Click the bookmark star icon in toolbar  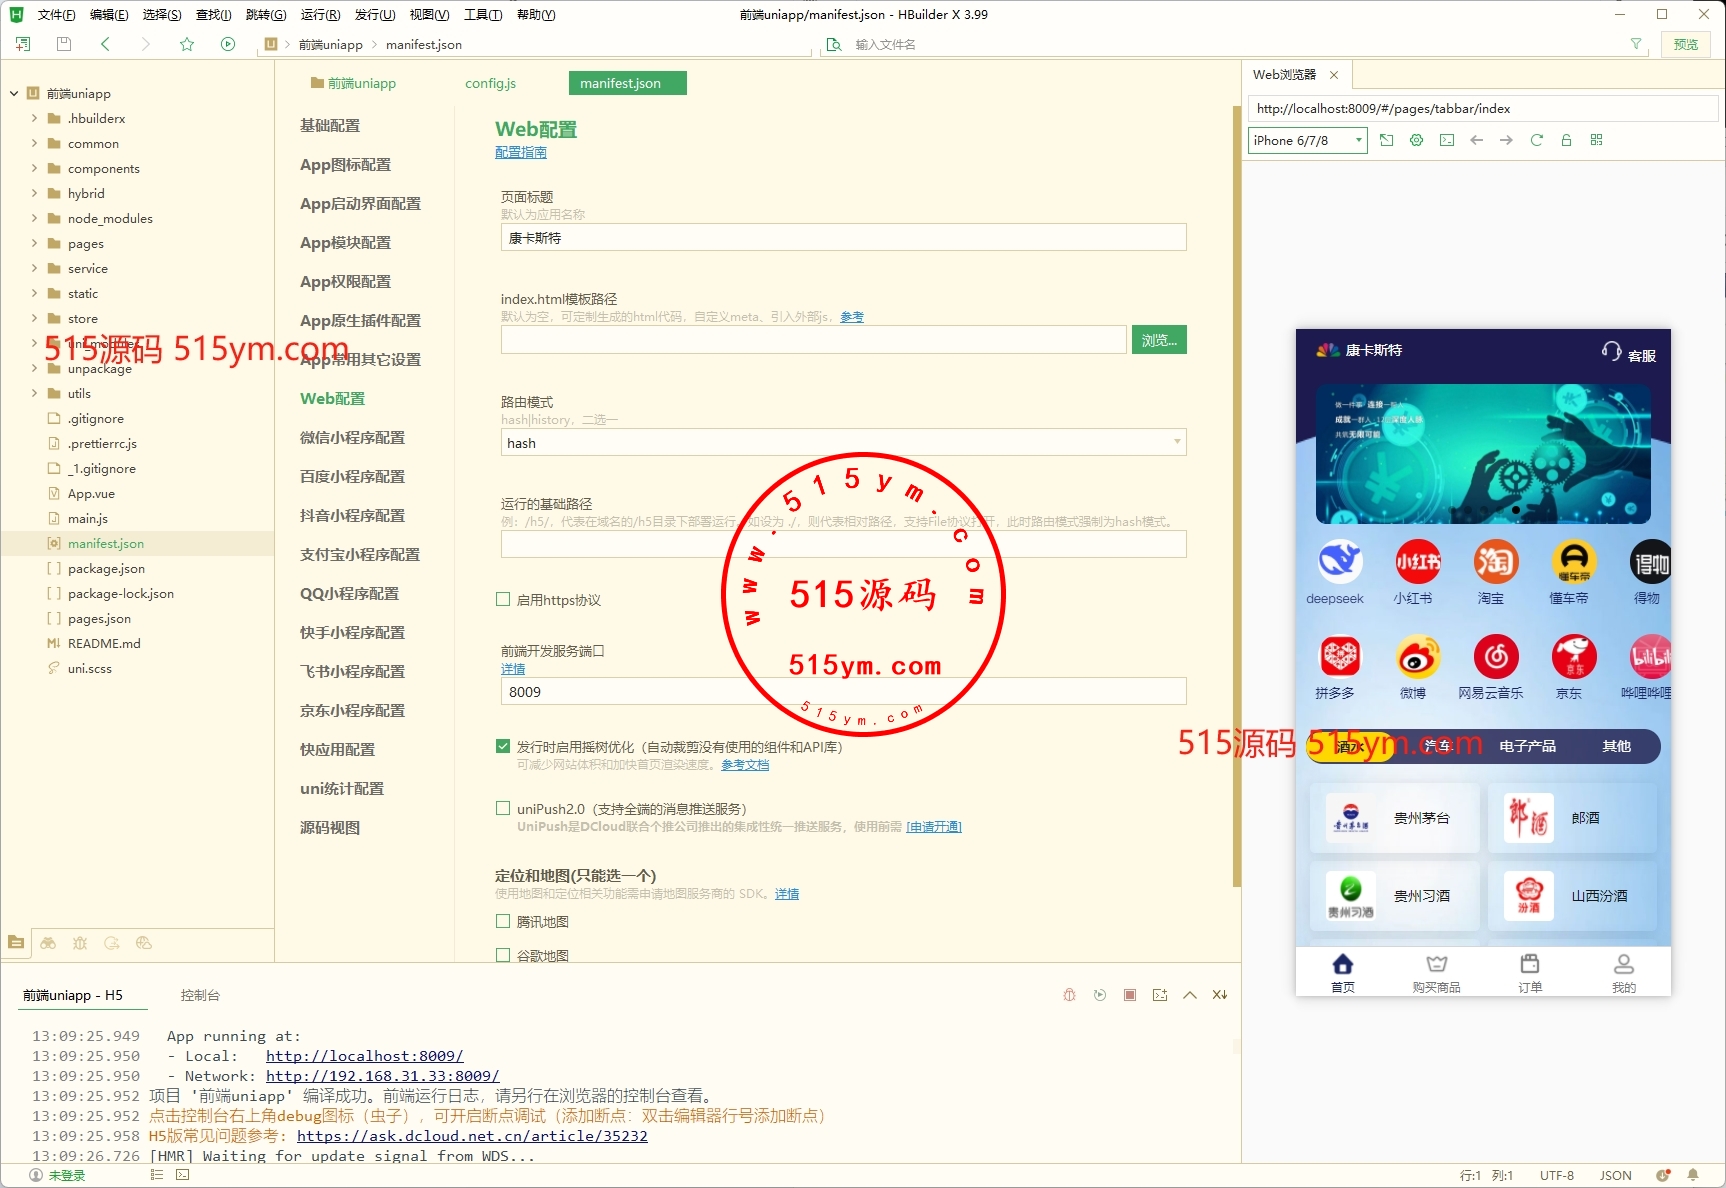(187, 44)
